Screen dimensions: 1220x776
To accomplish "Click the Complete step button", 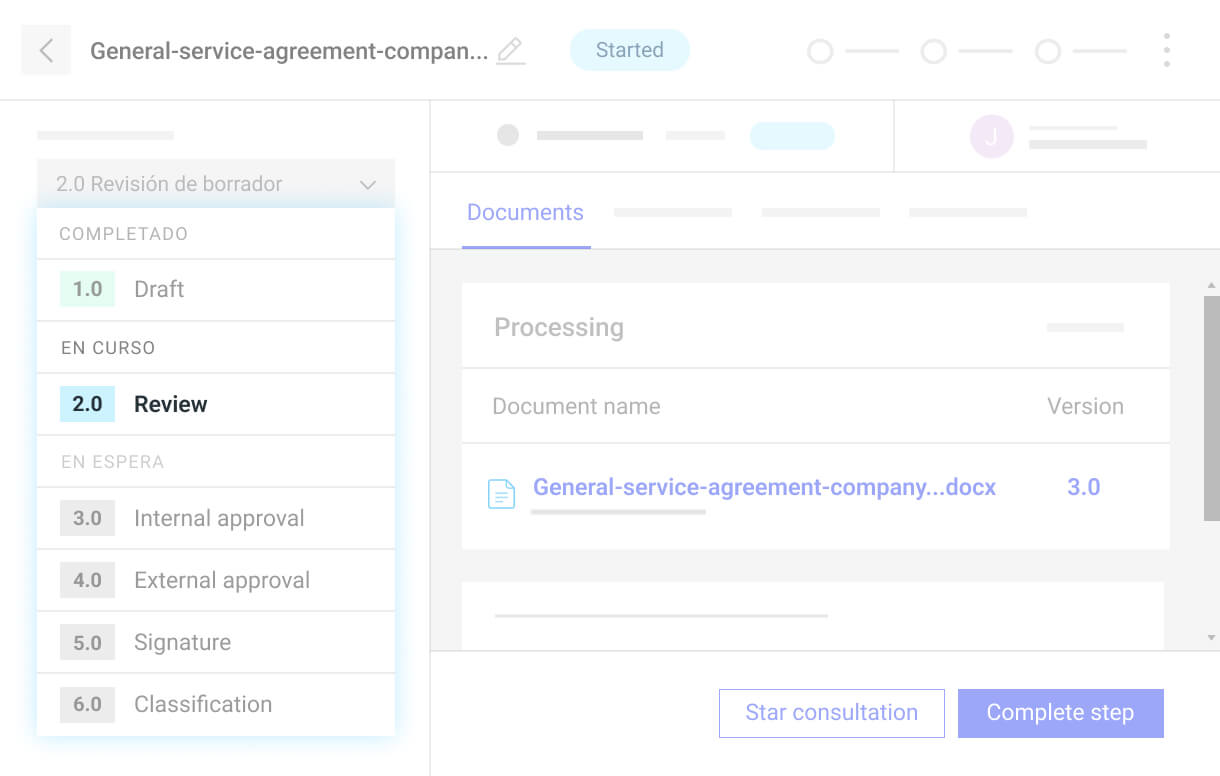I will pos(1060,713).
